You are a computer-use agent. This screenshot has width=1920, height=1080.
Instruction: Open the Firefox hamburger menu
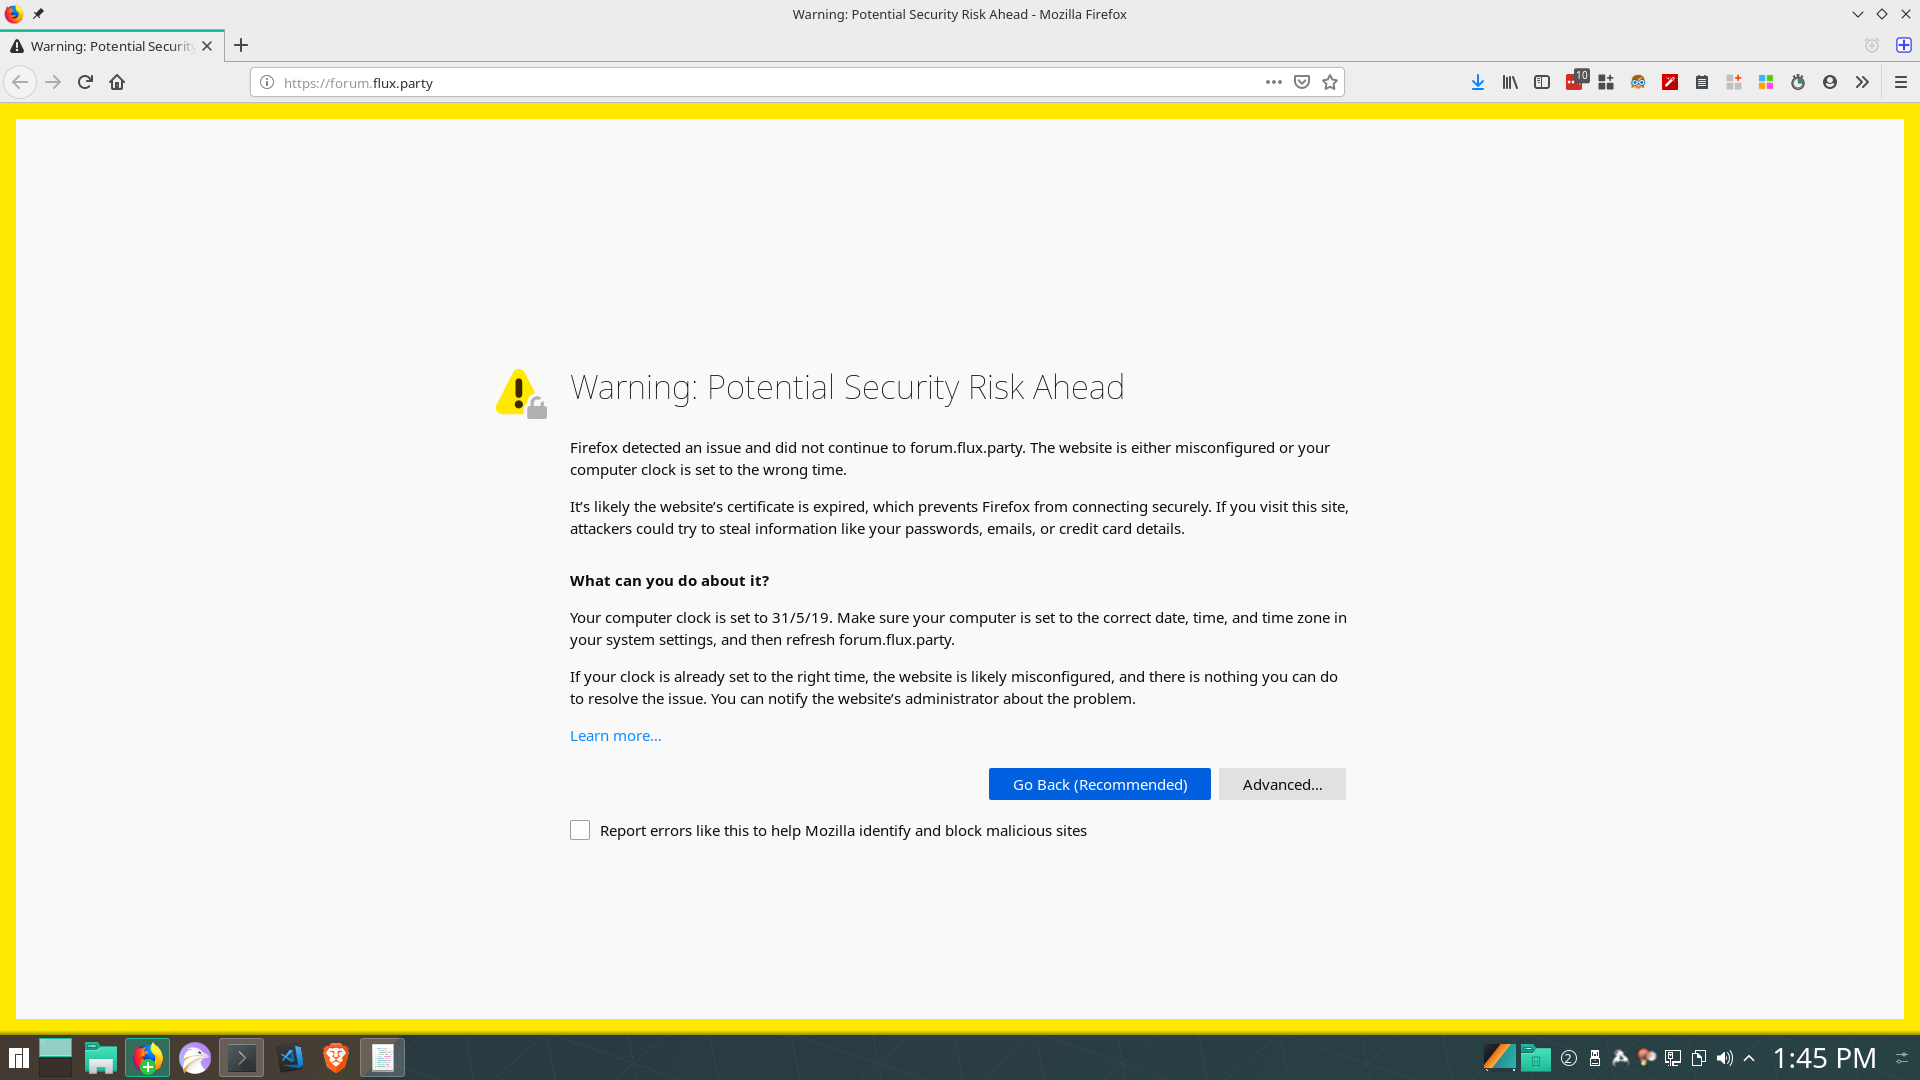pyautogui.click(x=1900, y=82)
